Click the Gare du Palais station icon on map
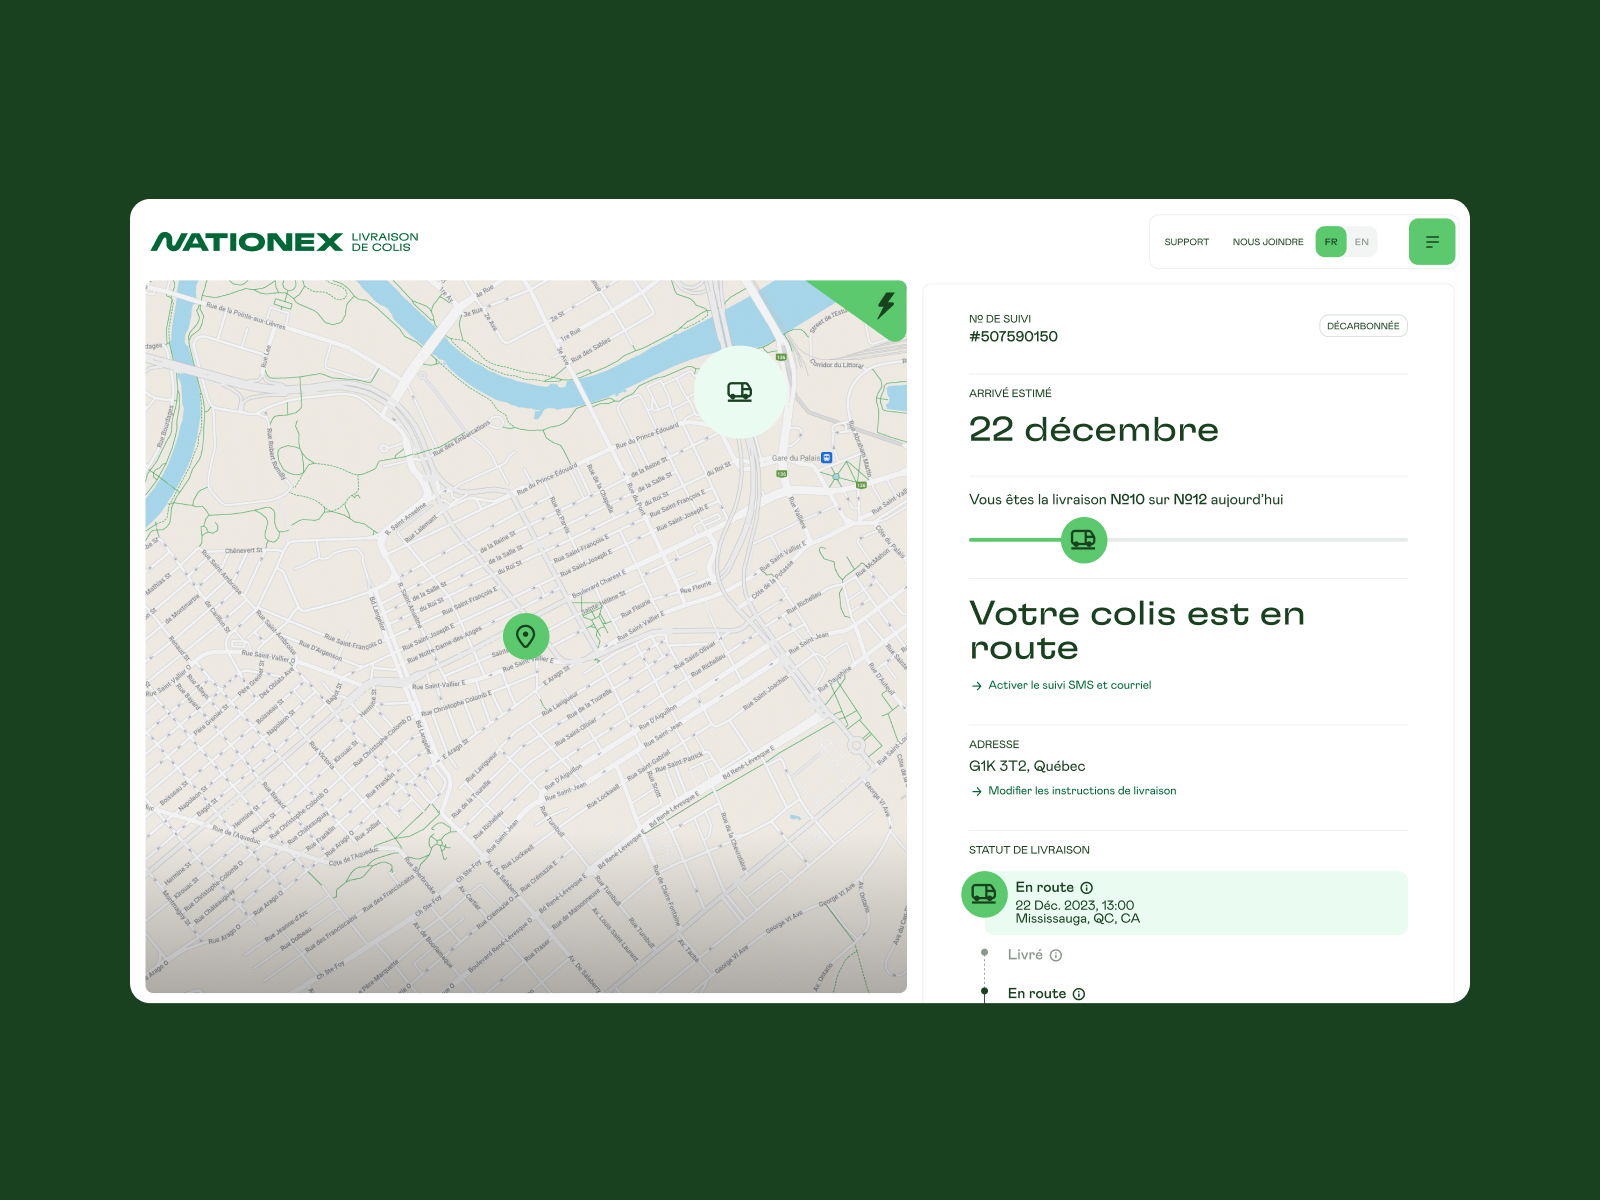Image resolution: width=1600 pixels, height=1200 pixels. point(825,459)
